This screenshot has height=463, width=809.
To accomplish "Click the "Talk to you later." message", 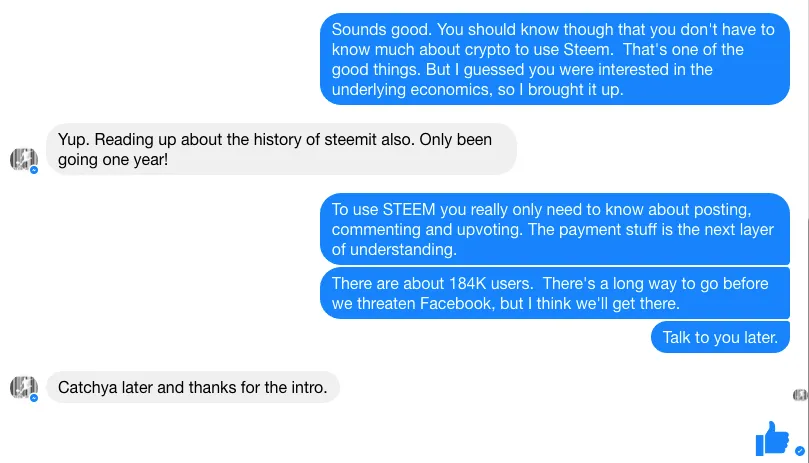I will (720, 337).
